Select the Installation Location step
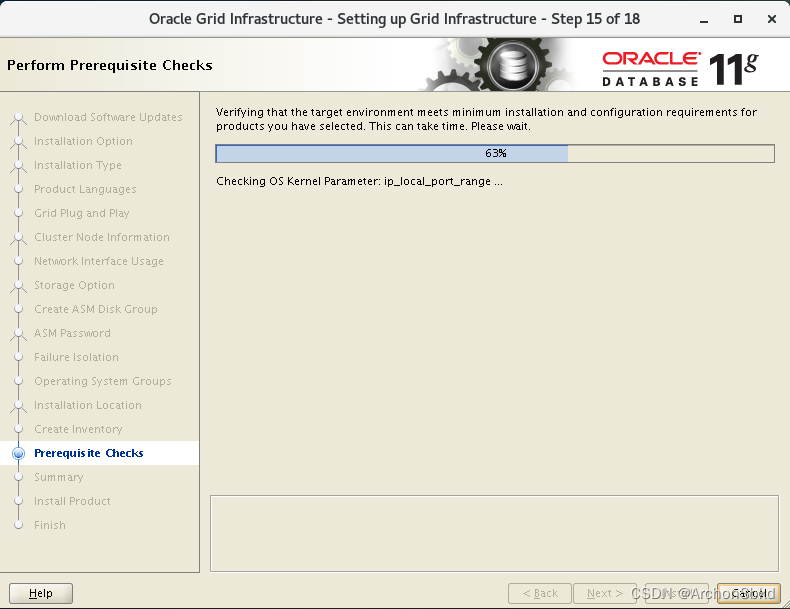The image size is (790, 609). (x=88, y=405)
